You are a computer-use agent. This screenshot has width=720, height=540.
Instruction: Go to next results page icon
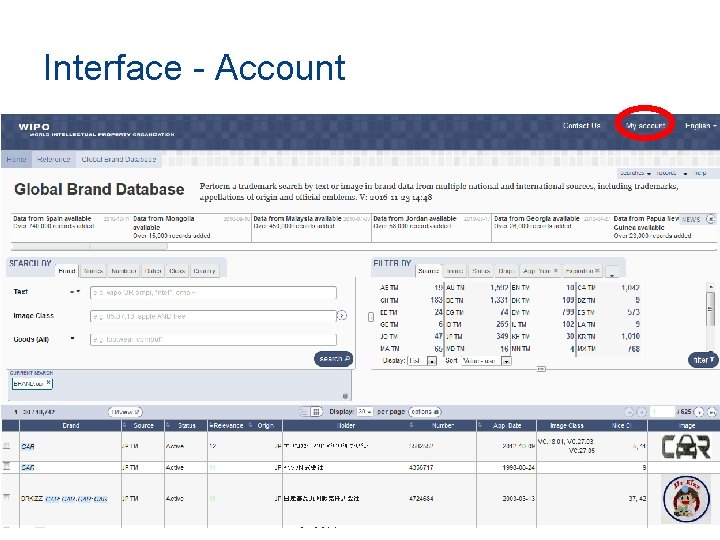pos(699,412)
